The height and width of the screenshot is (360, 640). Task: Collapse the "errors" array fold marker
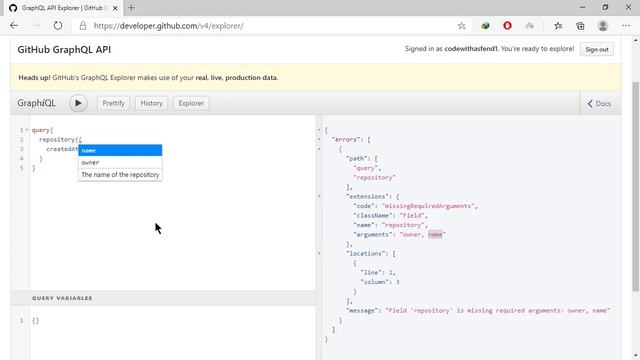point(319,139)
